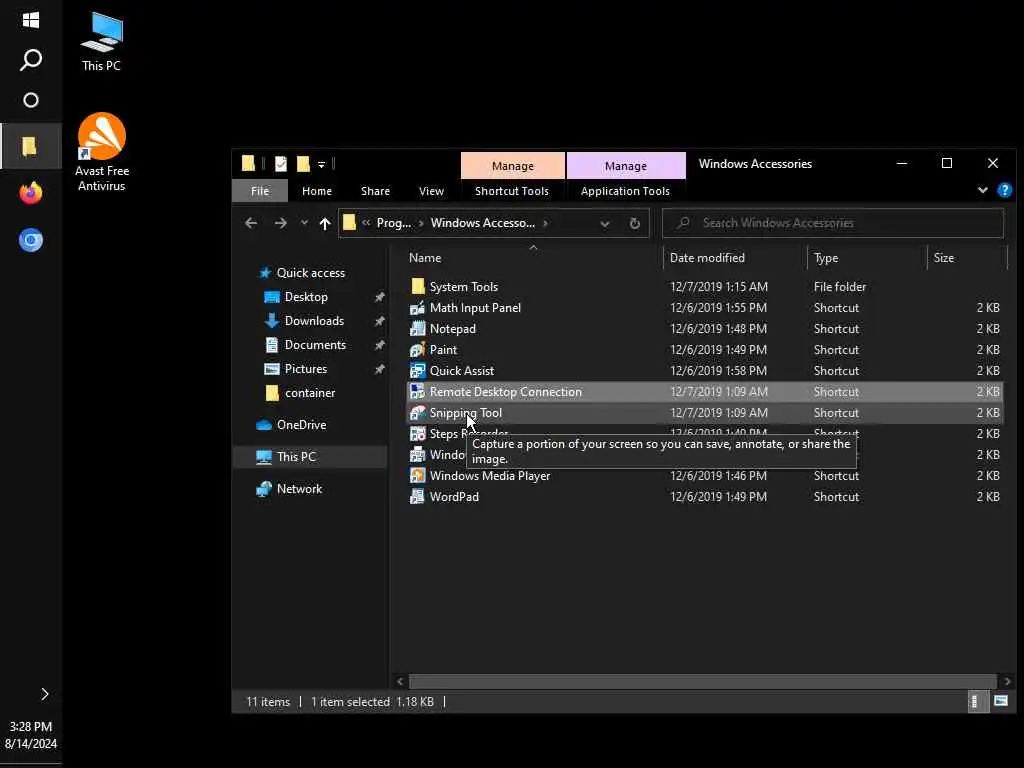Expand the address bar history dropdown
Image resolution: width=1024 pixels, height=768 pixels.
[605, 224]
